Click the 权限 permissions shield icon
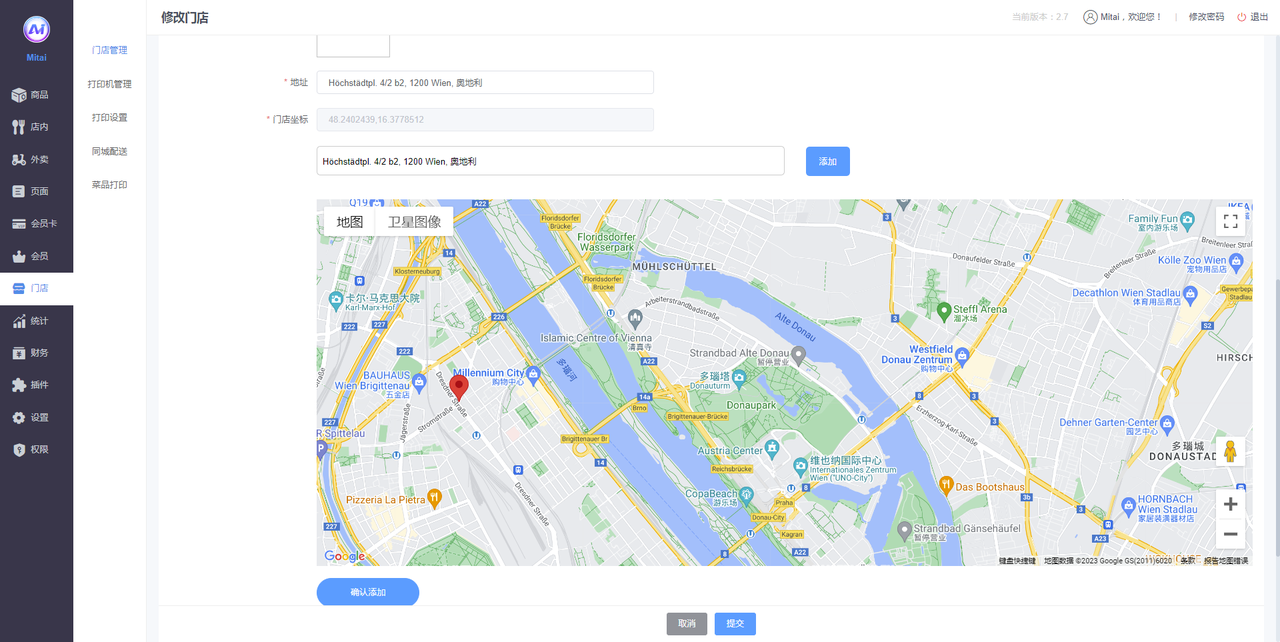This screenshot has width=1280, height=642. coord(18,450)
